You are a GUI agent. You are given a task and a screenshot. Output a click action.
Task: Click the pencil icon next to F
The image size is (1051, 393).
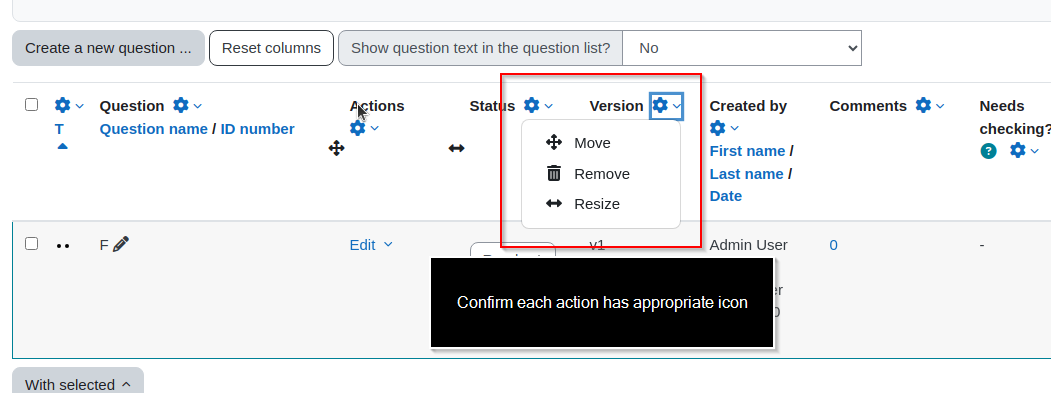tap(121, 244)
